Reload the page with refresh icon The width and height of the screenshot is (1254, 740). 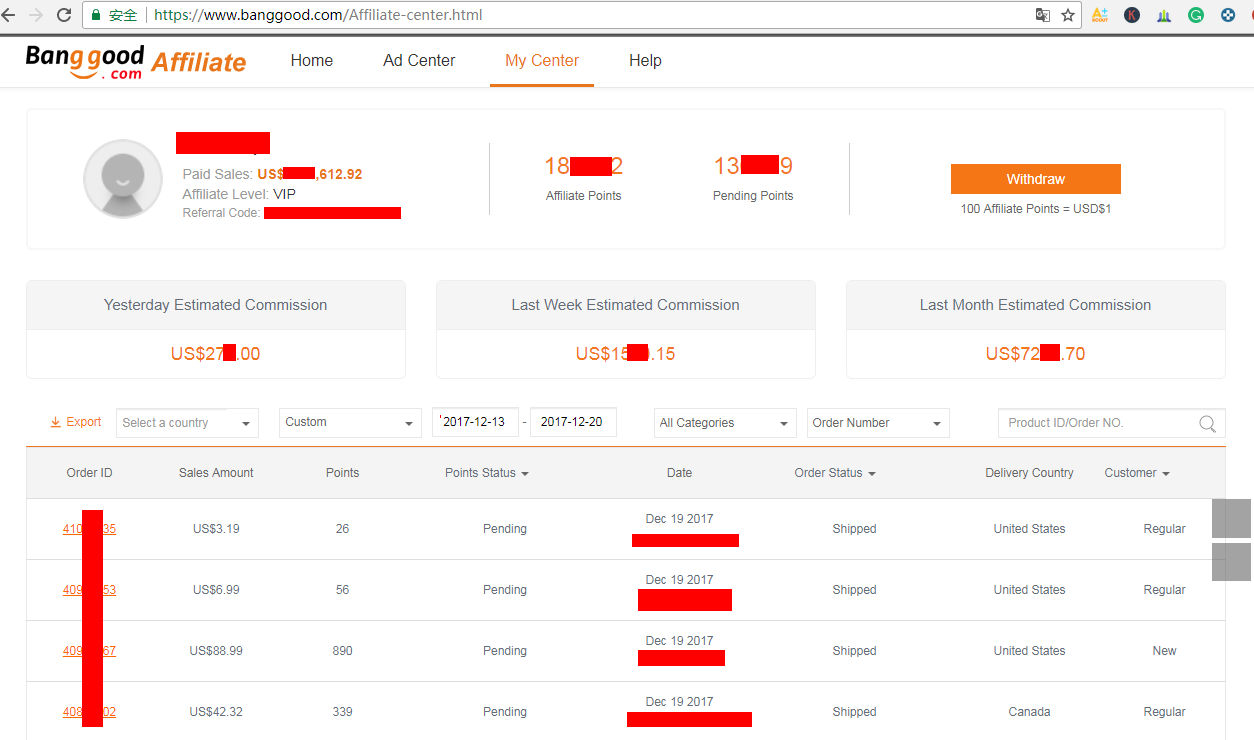pos(64,15)
